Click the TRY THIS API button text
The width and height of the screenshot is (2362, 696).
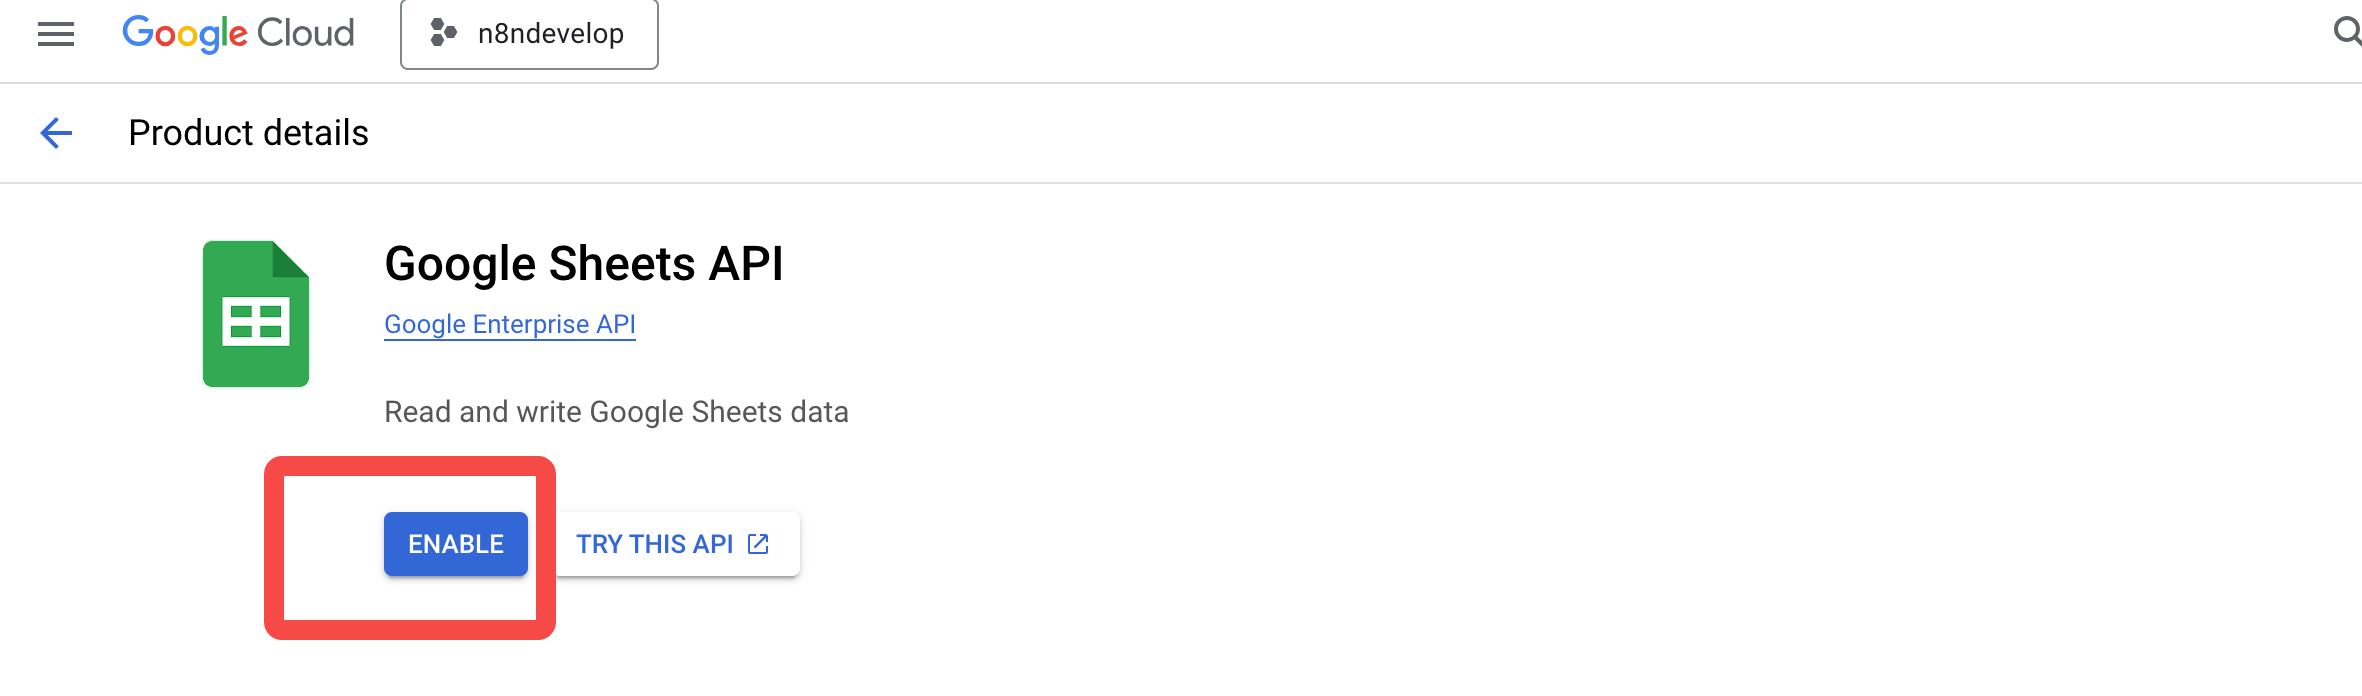[655, 544]
